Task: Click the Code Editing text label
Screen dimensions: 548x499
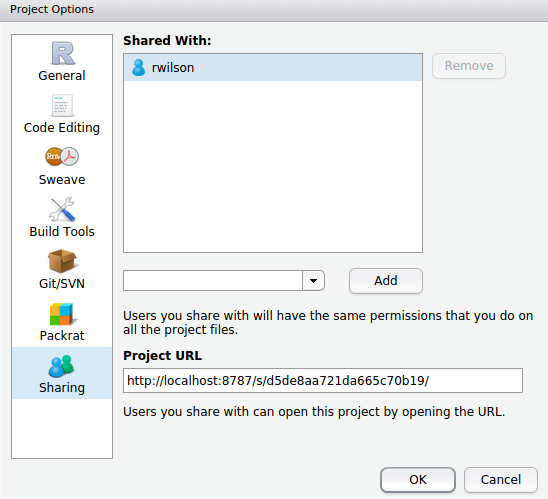Action: (62, 128)
